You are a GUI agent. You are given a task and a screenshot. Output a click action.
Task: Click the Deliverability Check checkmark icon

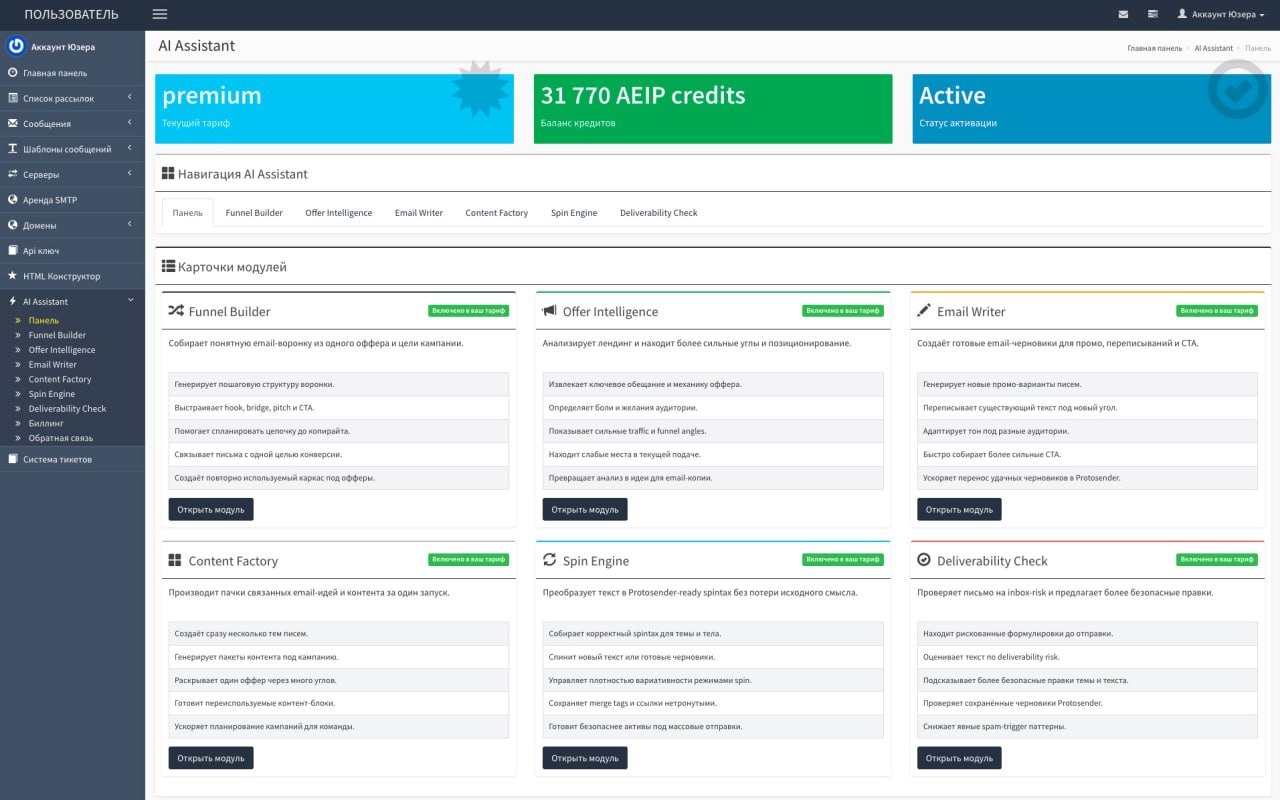924,560
